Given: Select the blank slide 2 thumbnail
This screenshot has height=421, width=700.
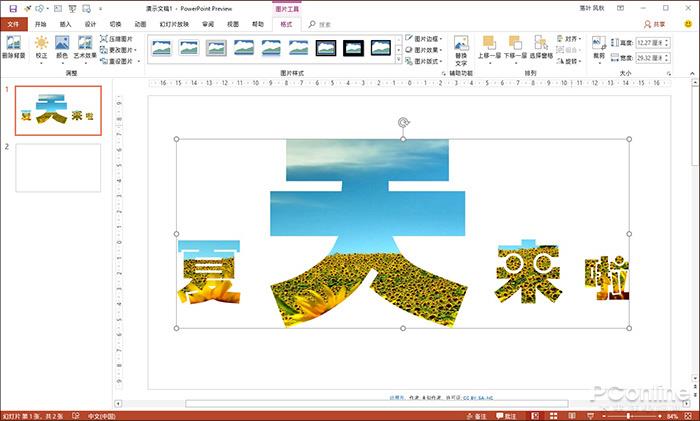Looking at the screenshot, I should coord(58,168).
